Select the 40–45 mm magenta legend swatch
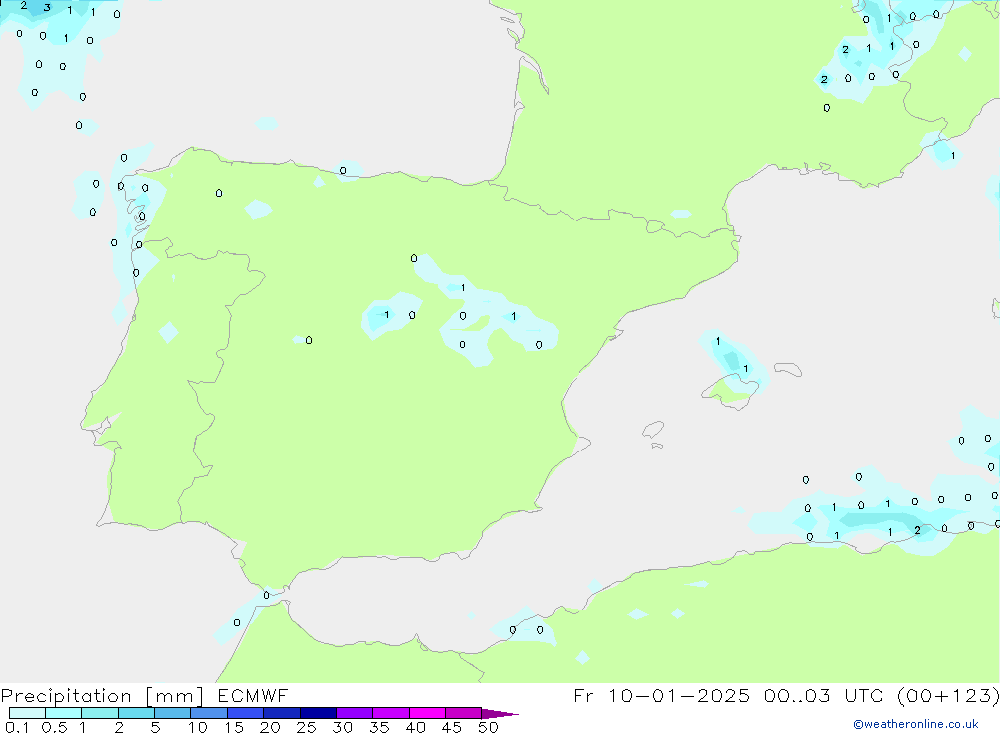The width and height of the screenshot is (1000, 733). 427,713
